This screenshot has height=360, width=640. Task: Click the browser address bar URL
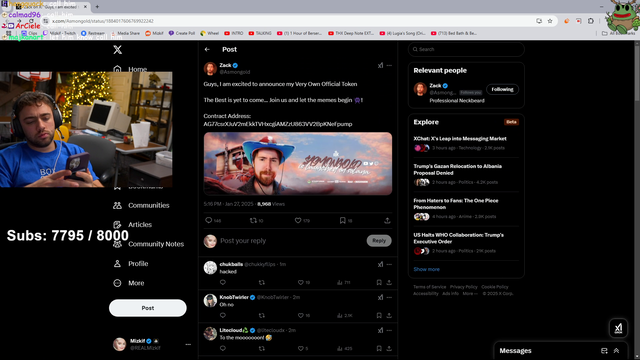pyautogui.click(x=103, y=21)
